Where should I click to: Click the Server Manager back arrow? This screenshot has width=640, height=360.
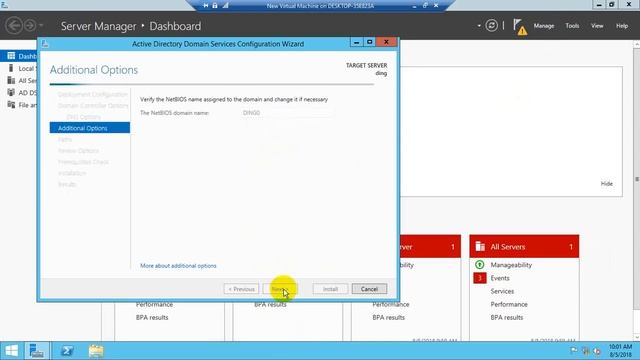point(14,26)
